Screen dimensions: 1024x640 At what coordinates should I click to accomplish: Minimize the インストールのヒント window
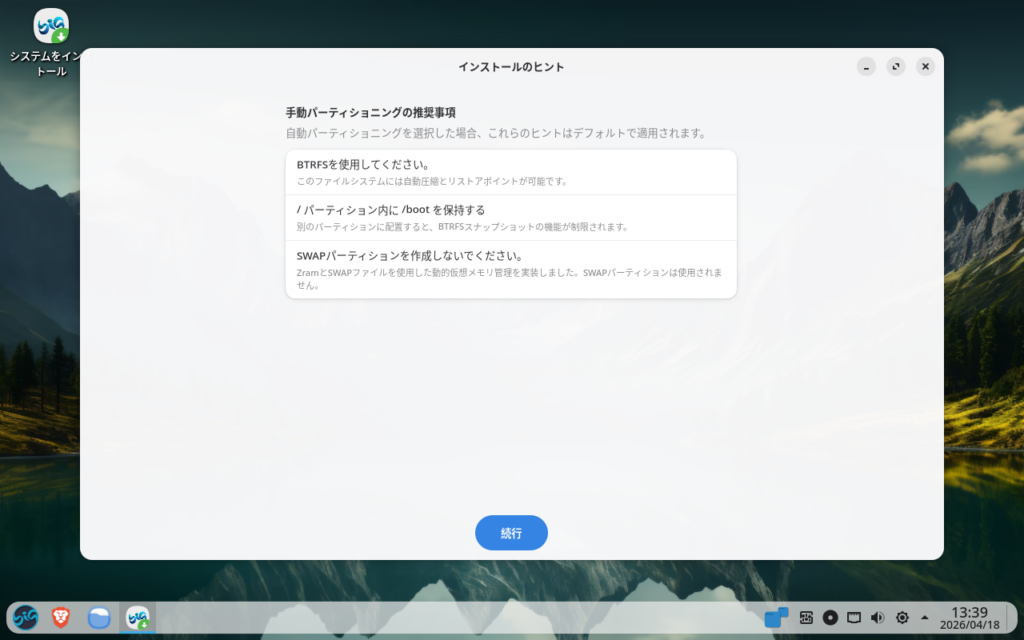coord(866,67)
